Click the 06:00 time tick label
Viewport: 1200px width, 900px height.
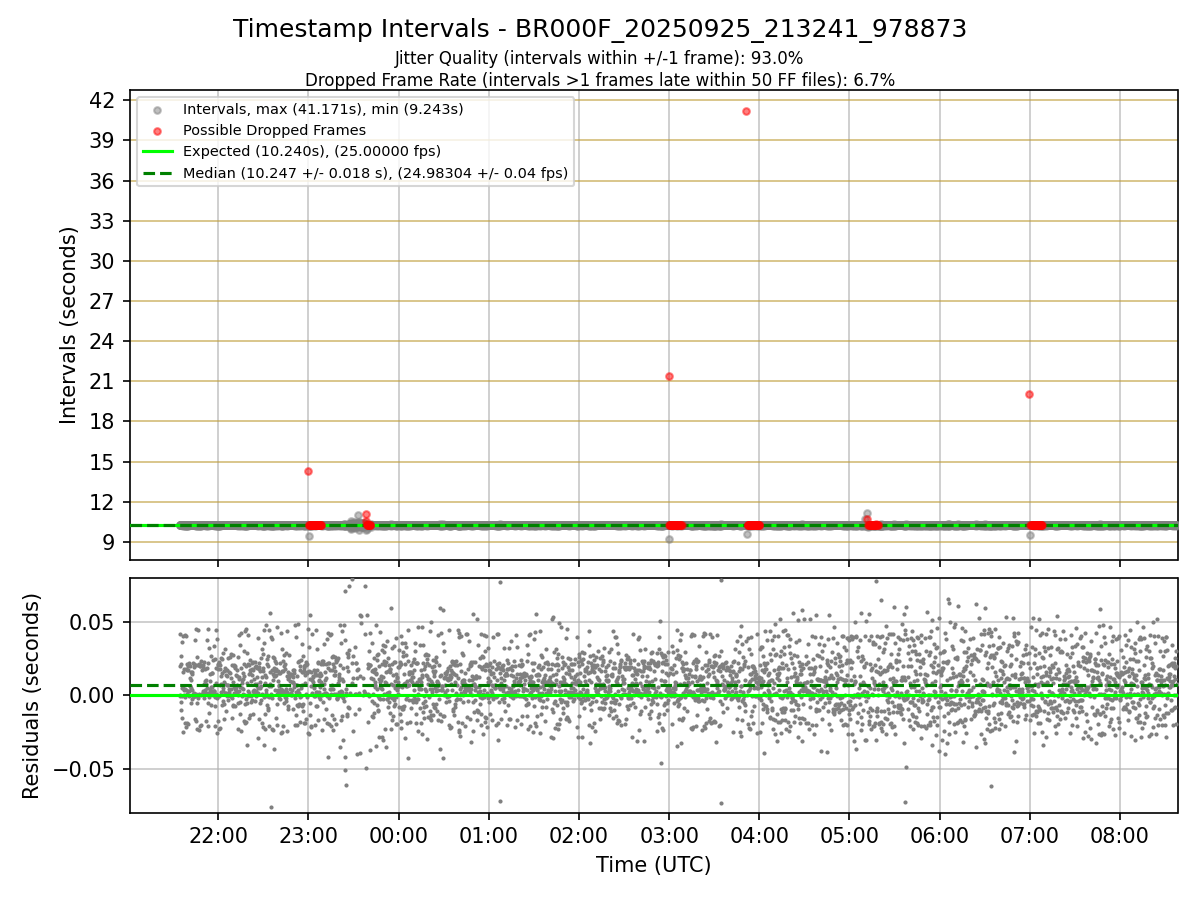[x=939, y=834]
